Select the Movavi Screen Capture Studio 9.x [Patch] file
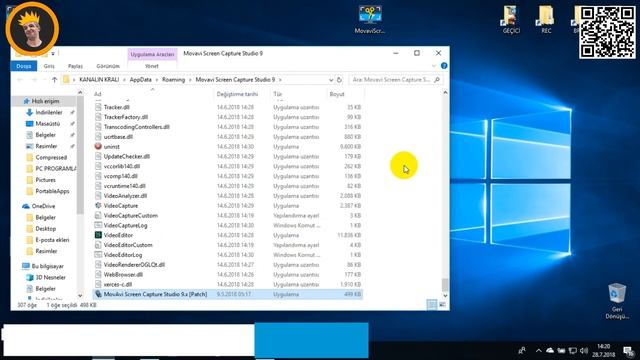The width and height of the screenshot is (640, 360). [228, 294]
